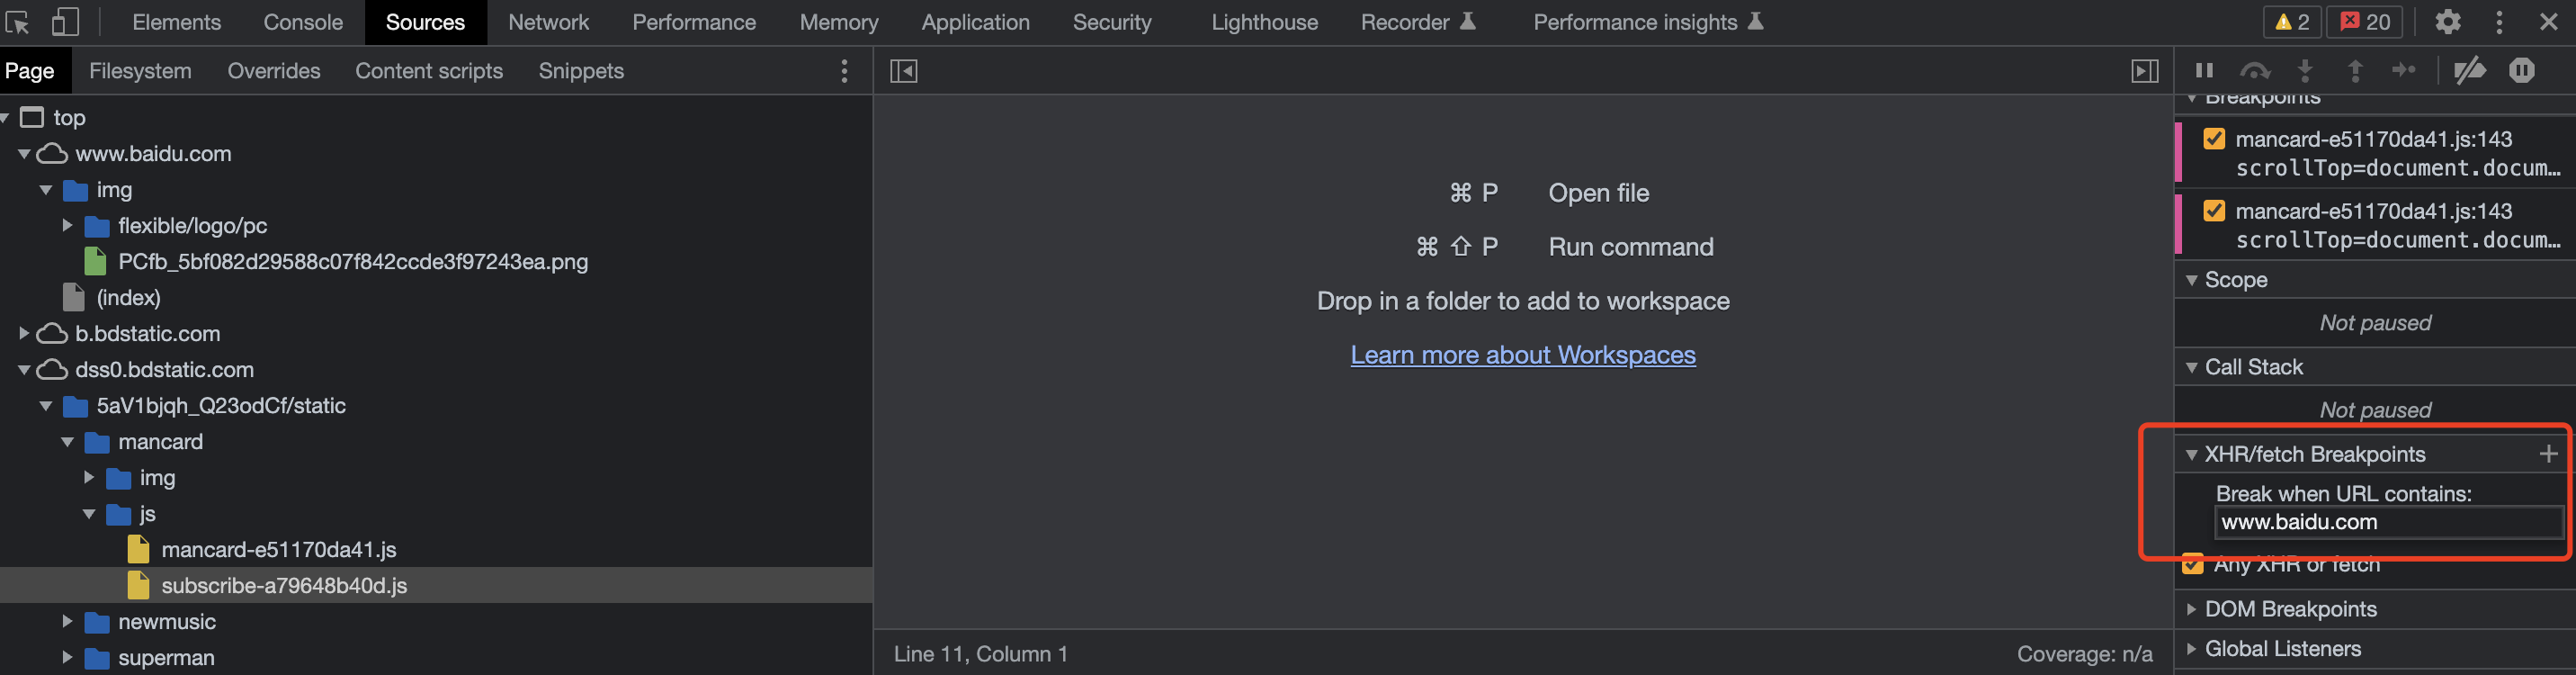Open DevTools settings via the gear icon
Image resolution: width=2576 pixels, height=675 pixels.
2447,22
